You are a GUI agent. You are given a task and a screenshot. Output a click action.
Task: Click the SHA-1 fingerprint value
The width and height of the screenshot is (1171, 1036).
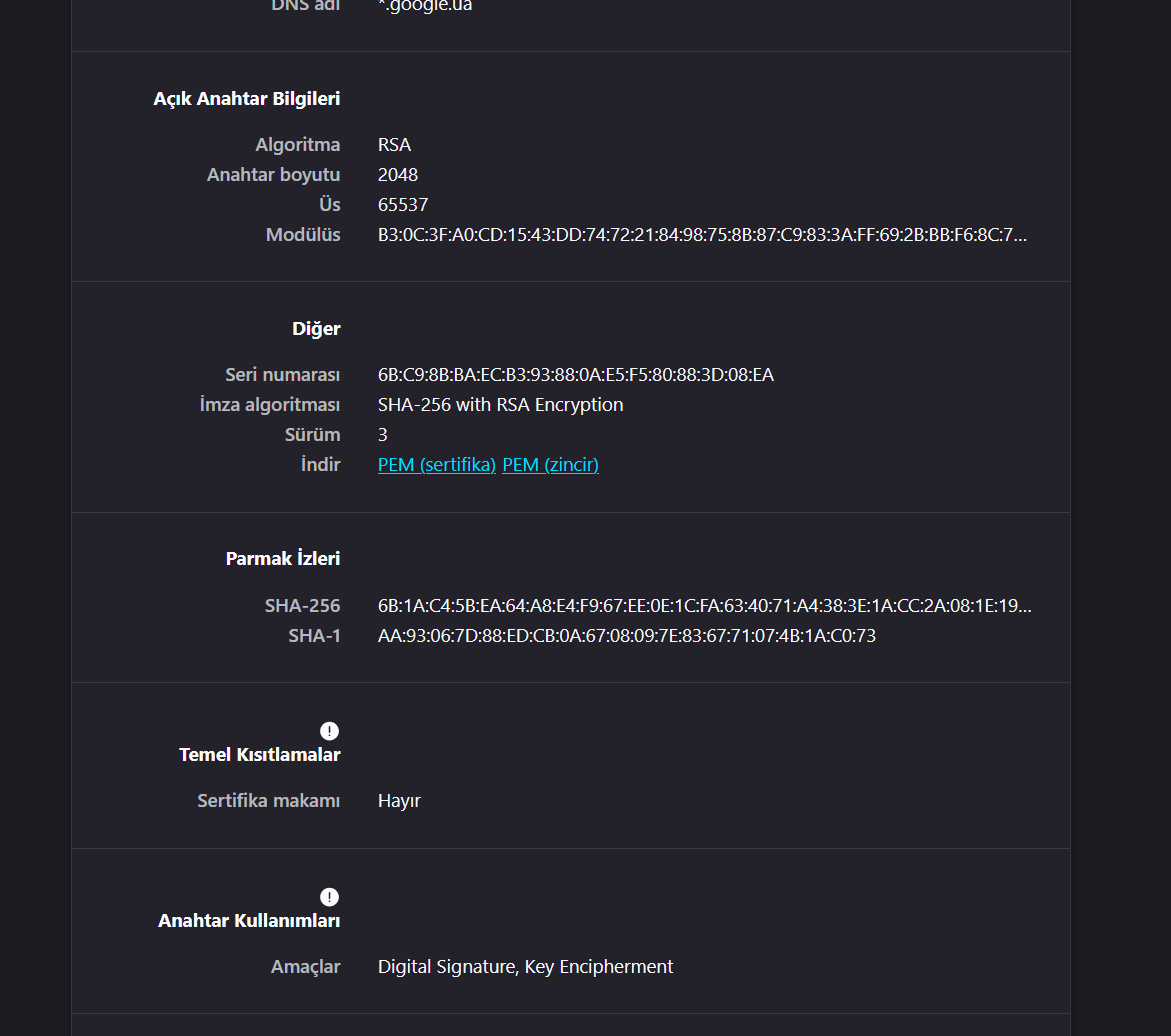coord(627,636)
